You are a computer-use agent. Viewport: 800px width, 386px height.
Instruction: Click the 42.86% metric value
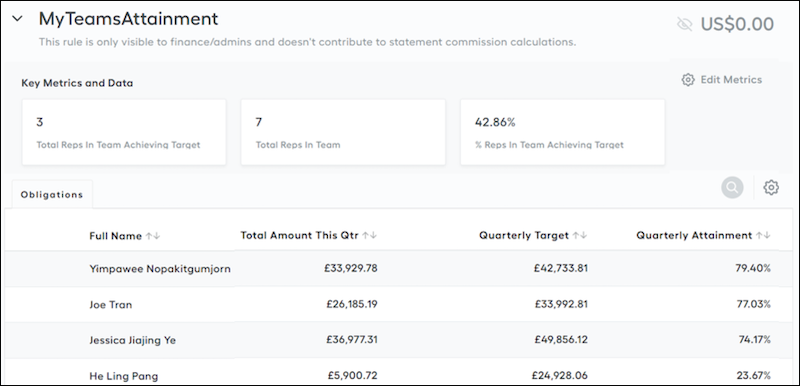pyautogui.click(x=495, y=122)
